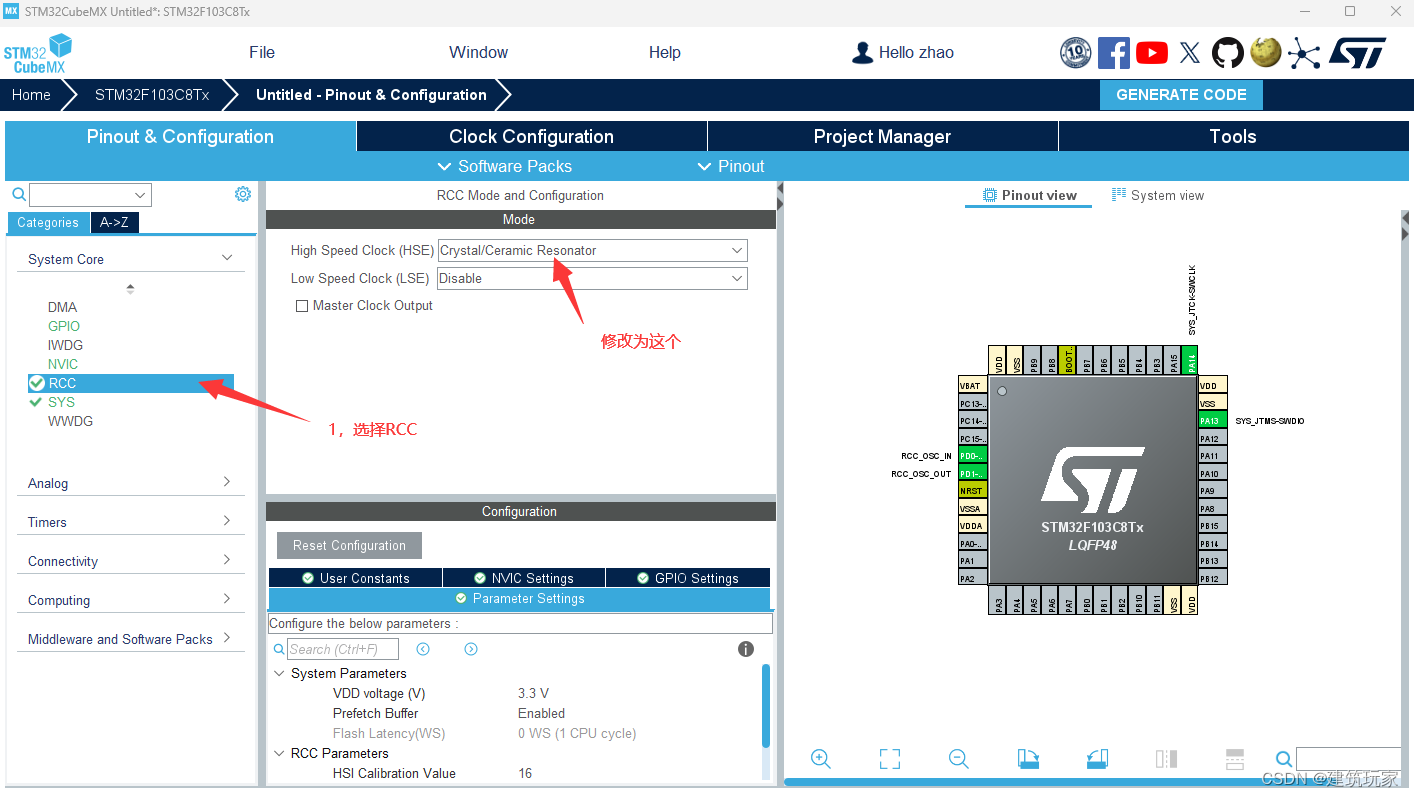Open the STM32CubeMX settings gear in sidebar
The height and width of the screenshot is (797, 1414).
tap(242, 193)
